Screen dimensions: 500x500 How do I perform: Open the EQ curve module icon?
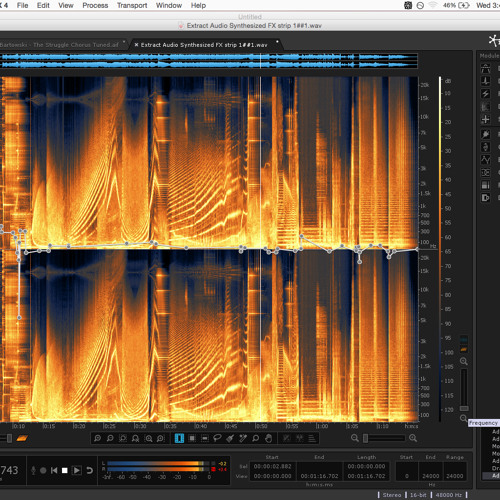pos(486,160)
